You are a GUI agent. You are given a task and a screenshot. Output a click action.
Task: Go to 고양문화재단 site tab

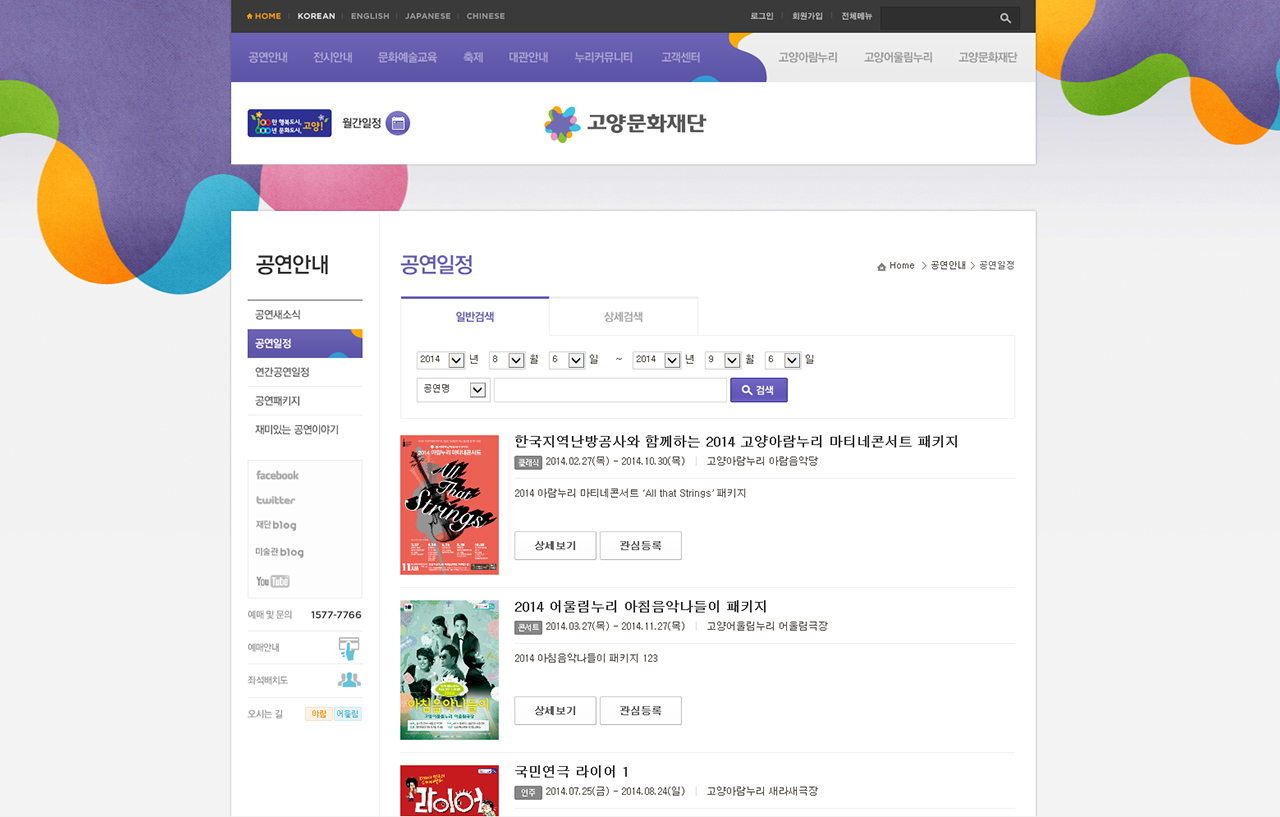click(x=988, y=58)
